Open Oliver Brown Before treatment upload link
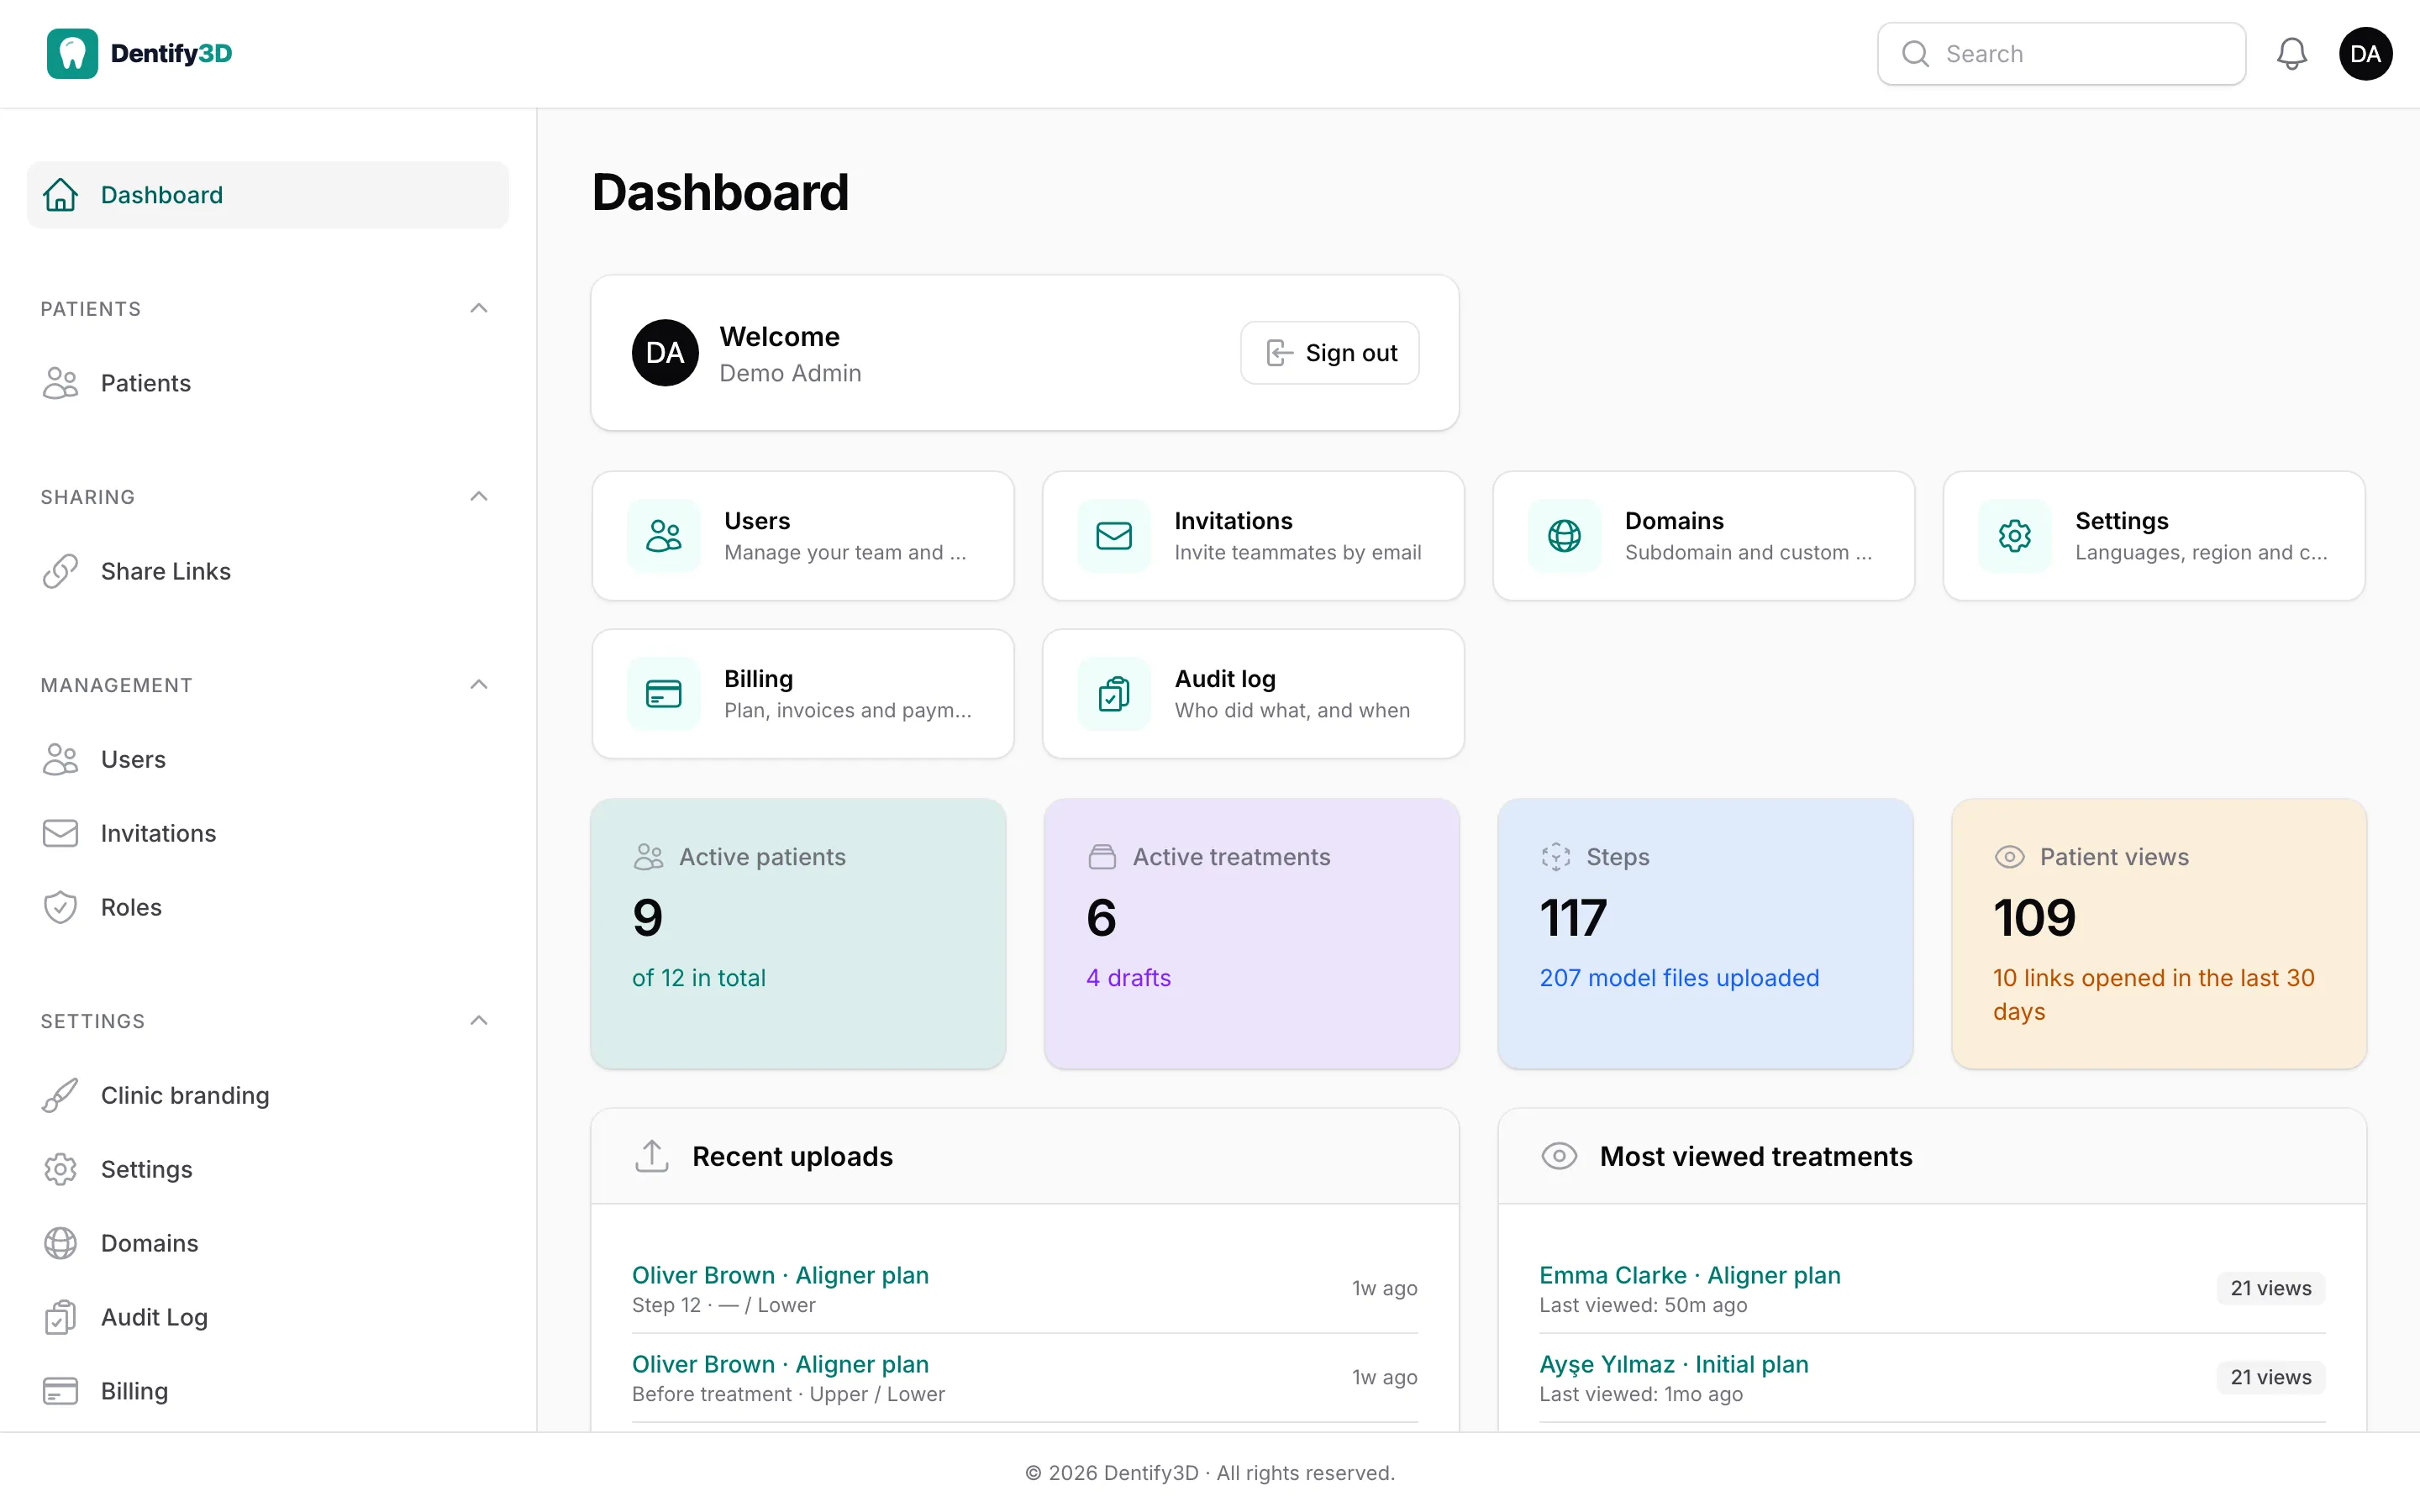2420x1512 pixels. click(x=780, y=1364)
